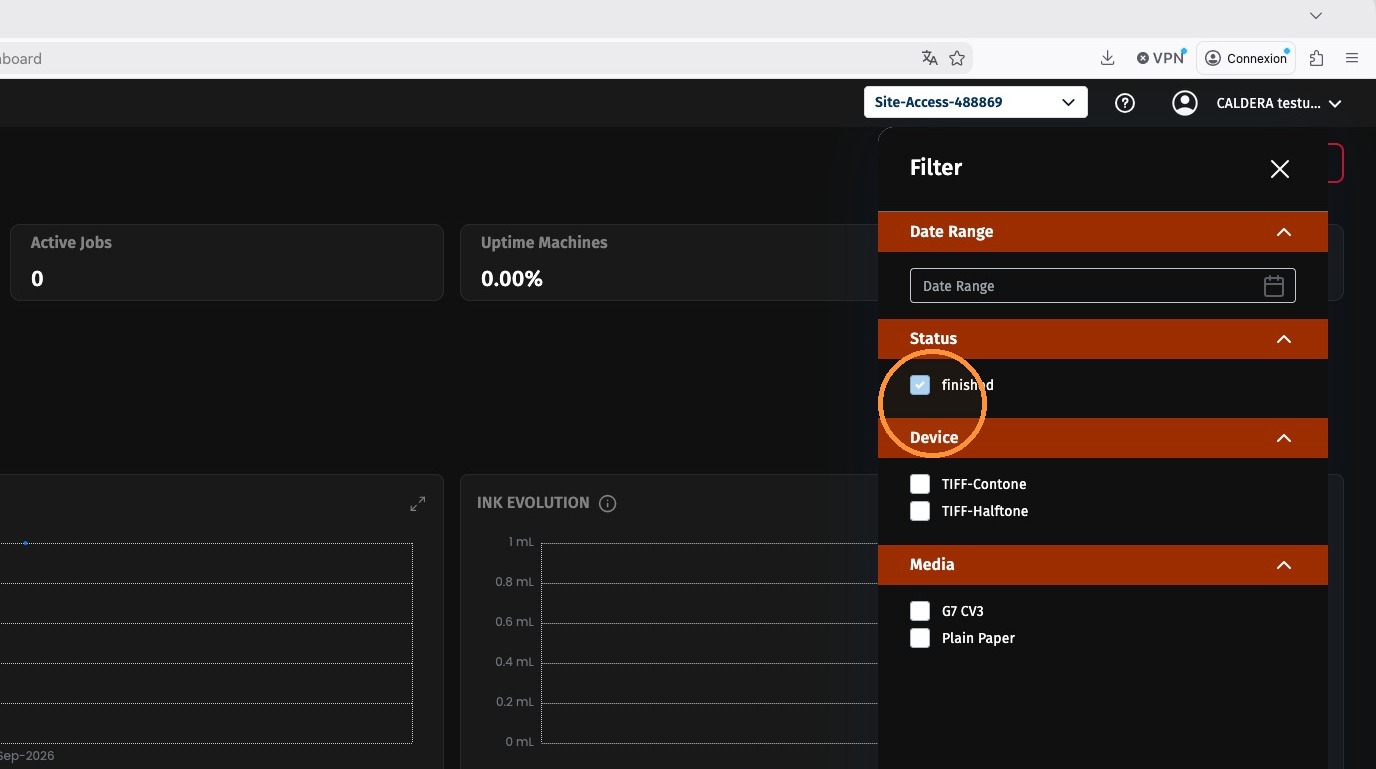Open the date range calendar icon

(x=1273, y=286)
